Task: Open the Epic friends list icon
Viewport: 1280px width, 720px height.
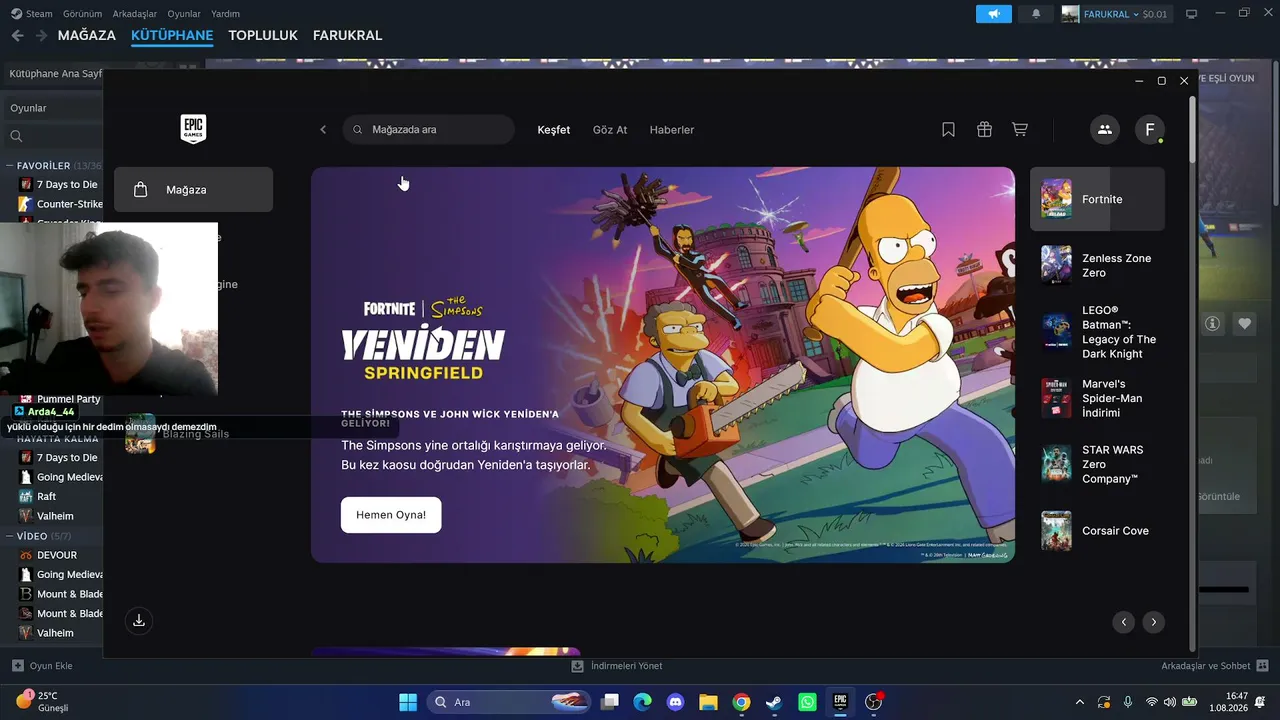Action: 1105,129
